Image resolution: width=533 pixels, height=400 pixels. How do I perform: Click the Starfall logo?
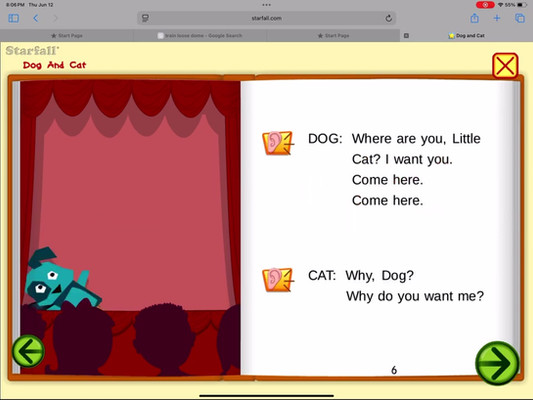[32, 51]
